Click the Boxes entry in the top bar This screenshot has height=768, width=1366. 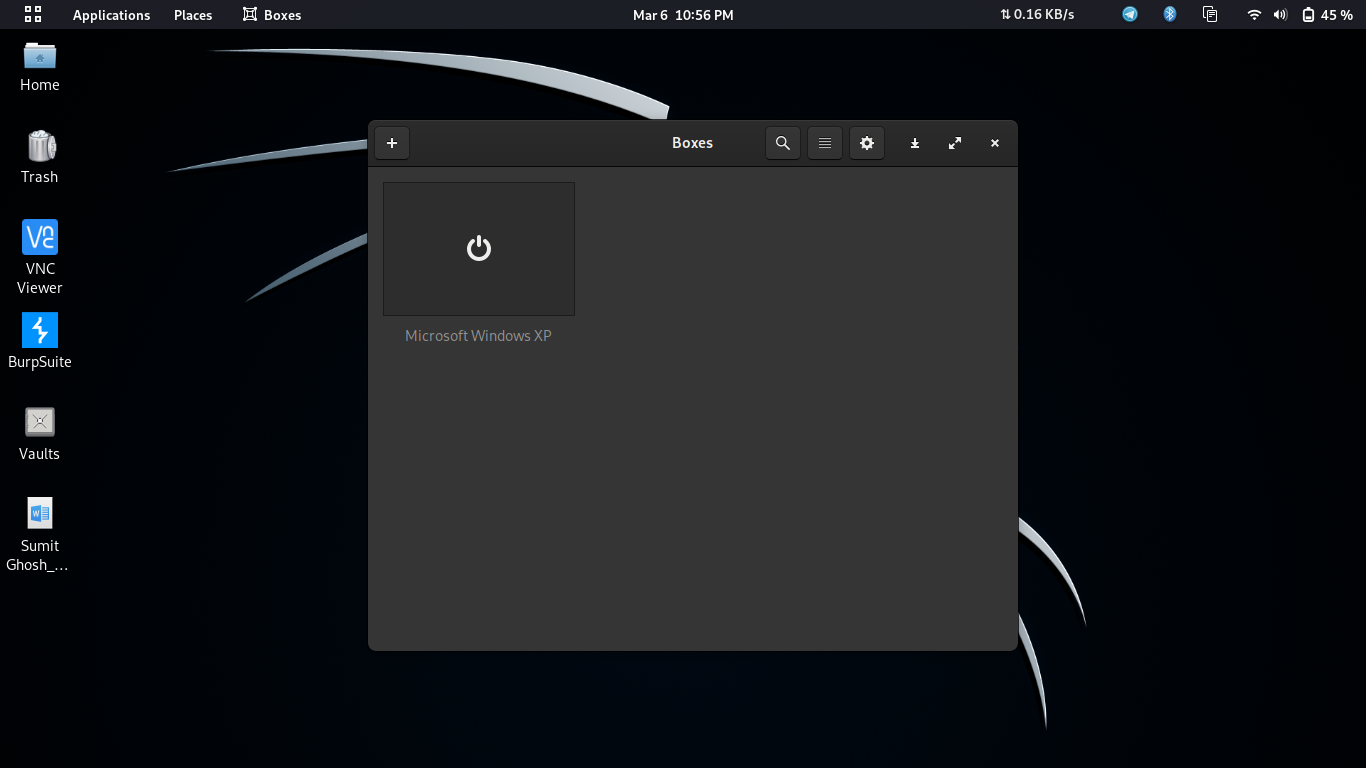click(x=271, y=14)
